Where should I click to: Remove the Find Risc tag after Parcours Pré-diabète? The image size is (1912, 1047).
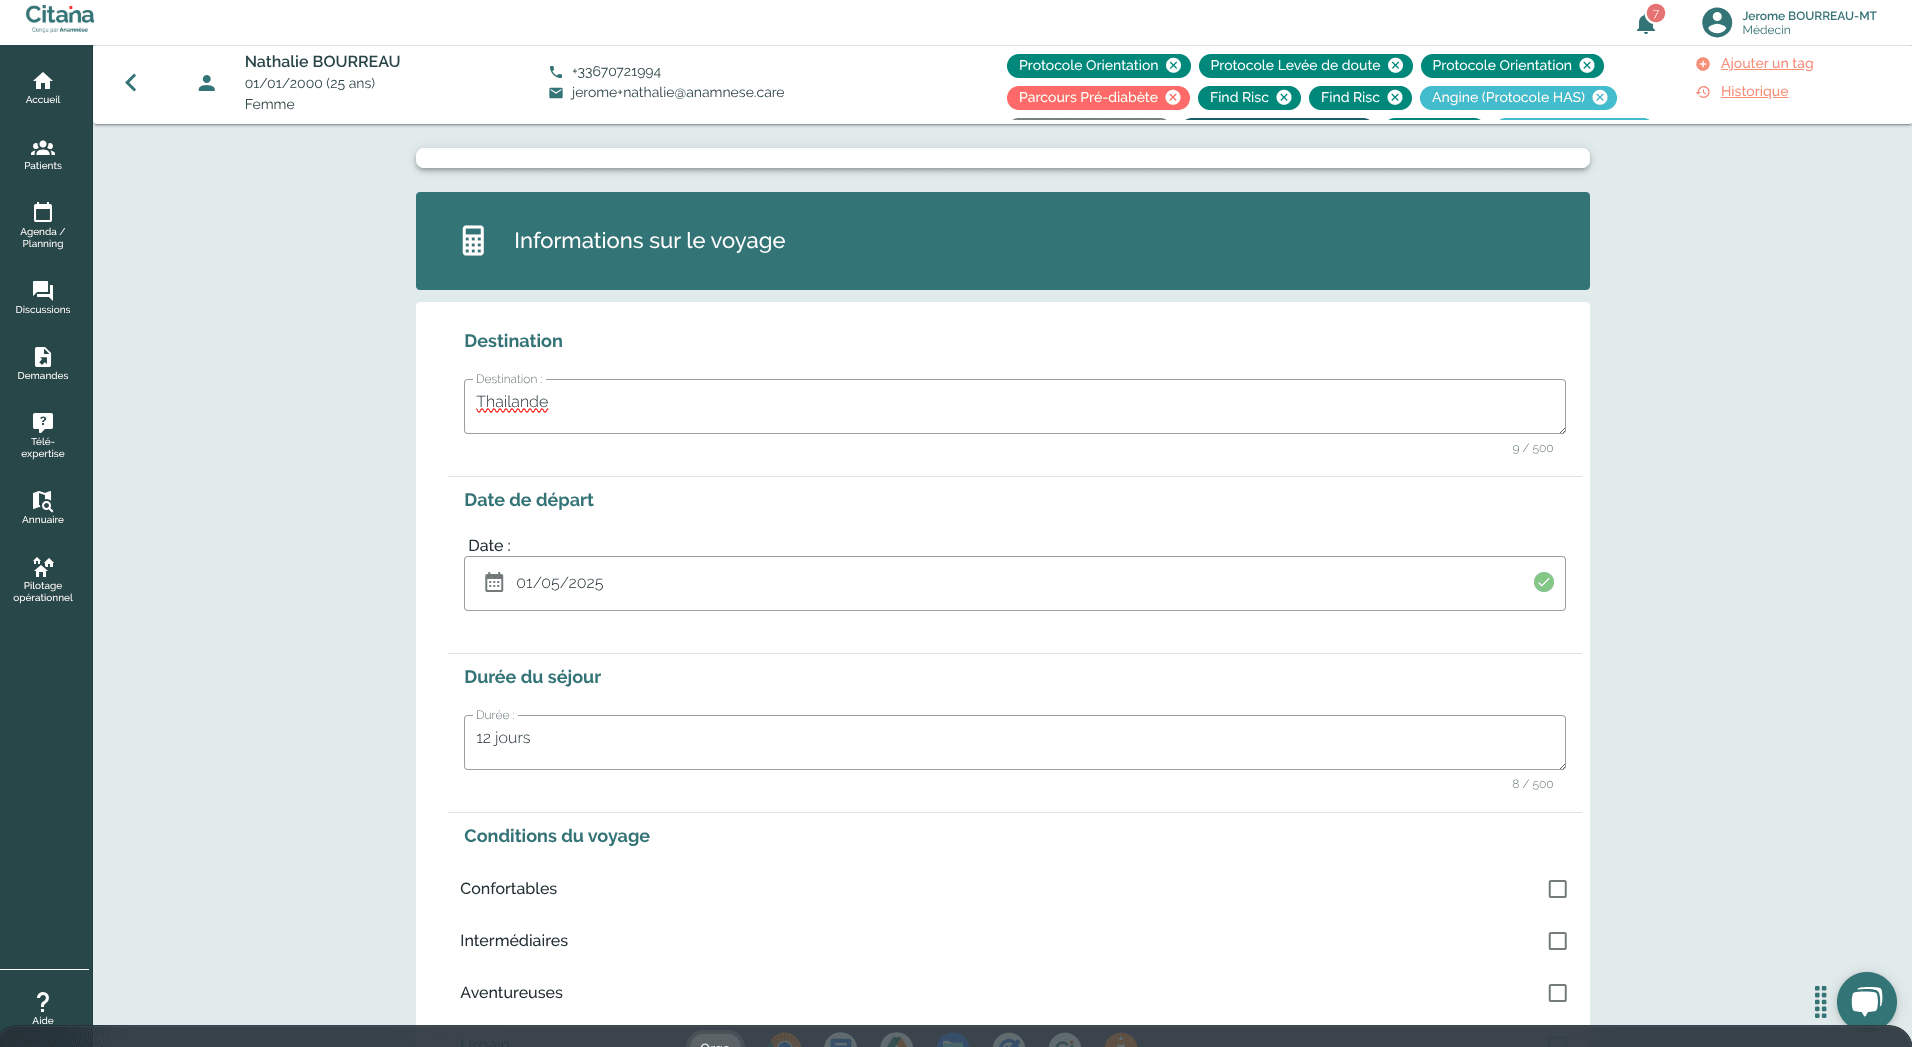click(1284, 98)
